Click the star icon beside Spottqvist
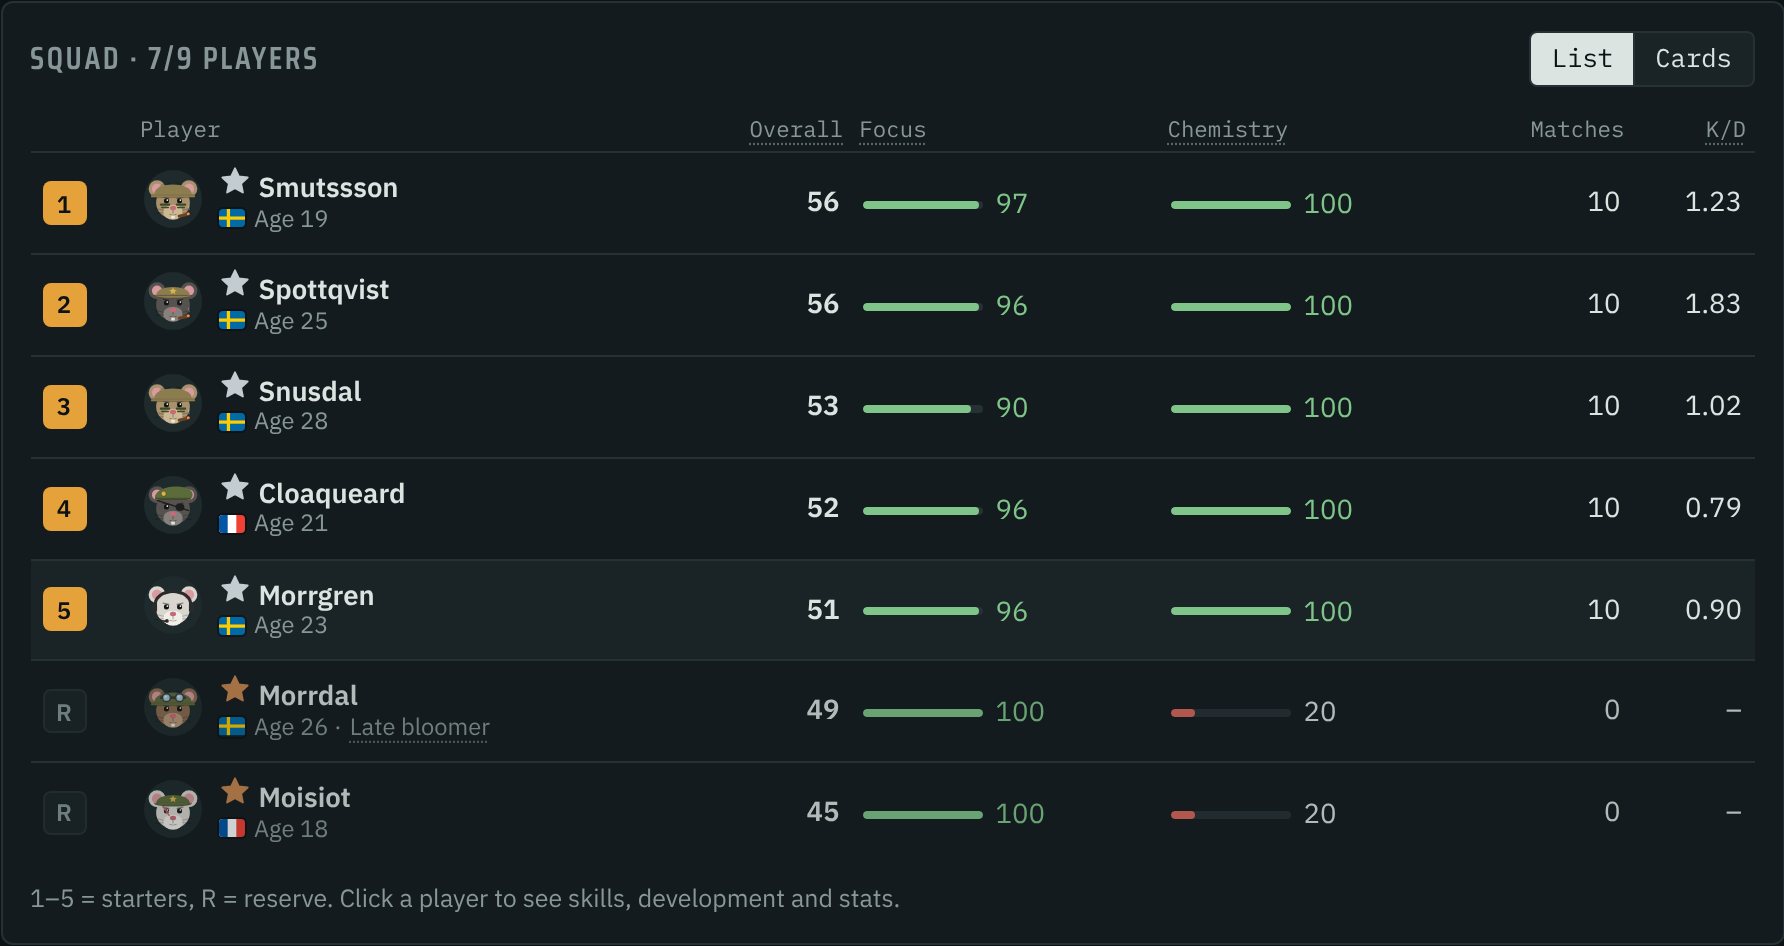The height and width of the screenshot is (946, 1784). click(235, 283)
